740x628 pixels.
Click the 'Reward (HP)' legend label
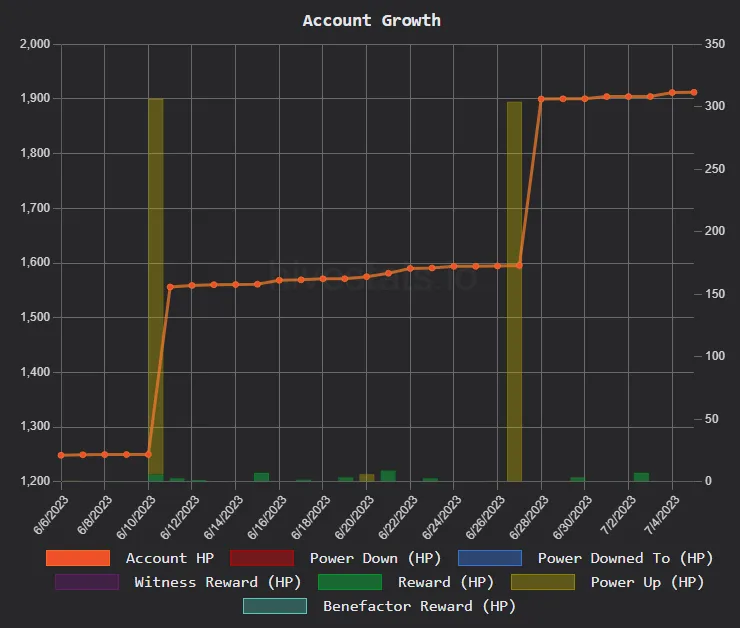[x=446, y=582]
